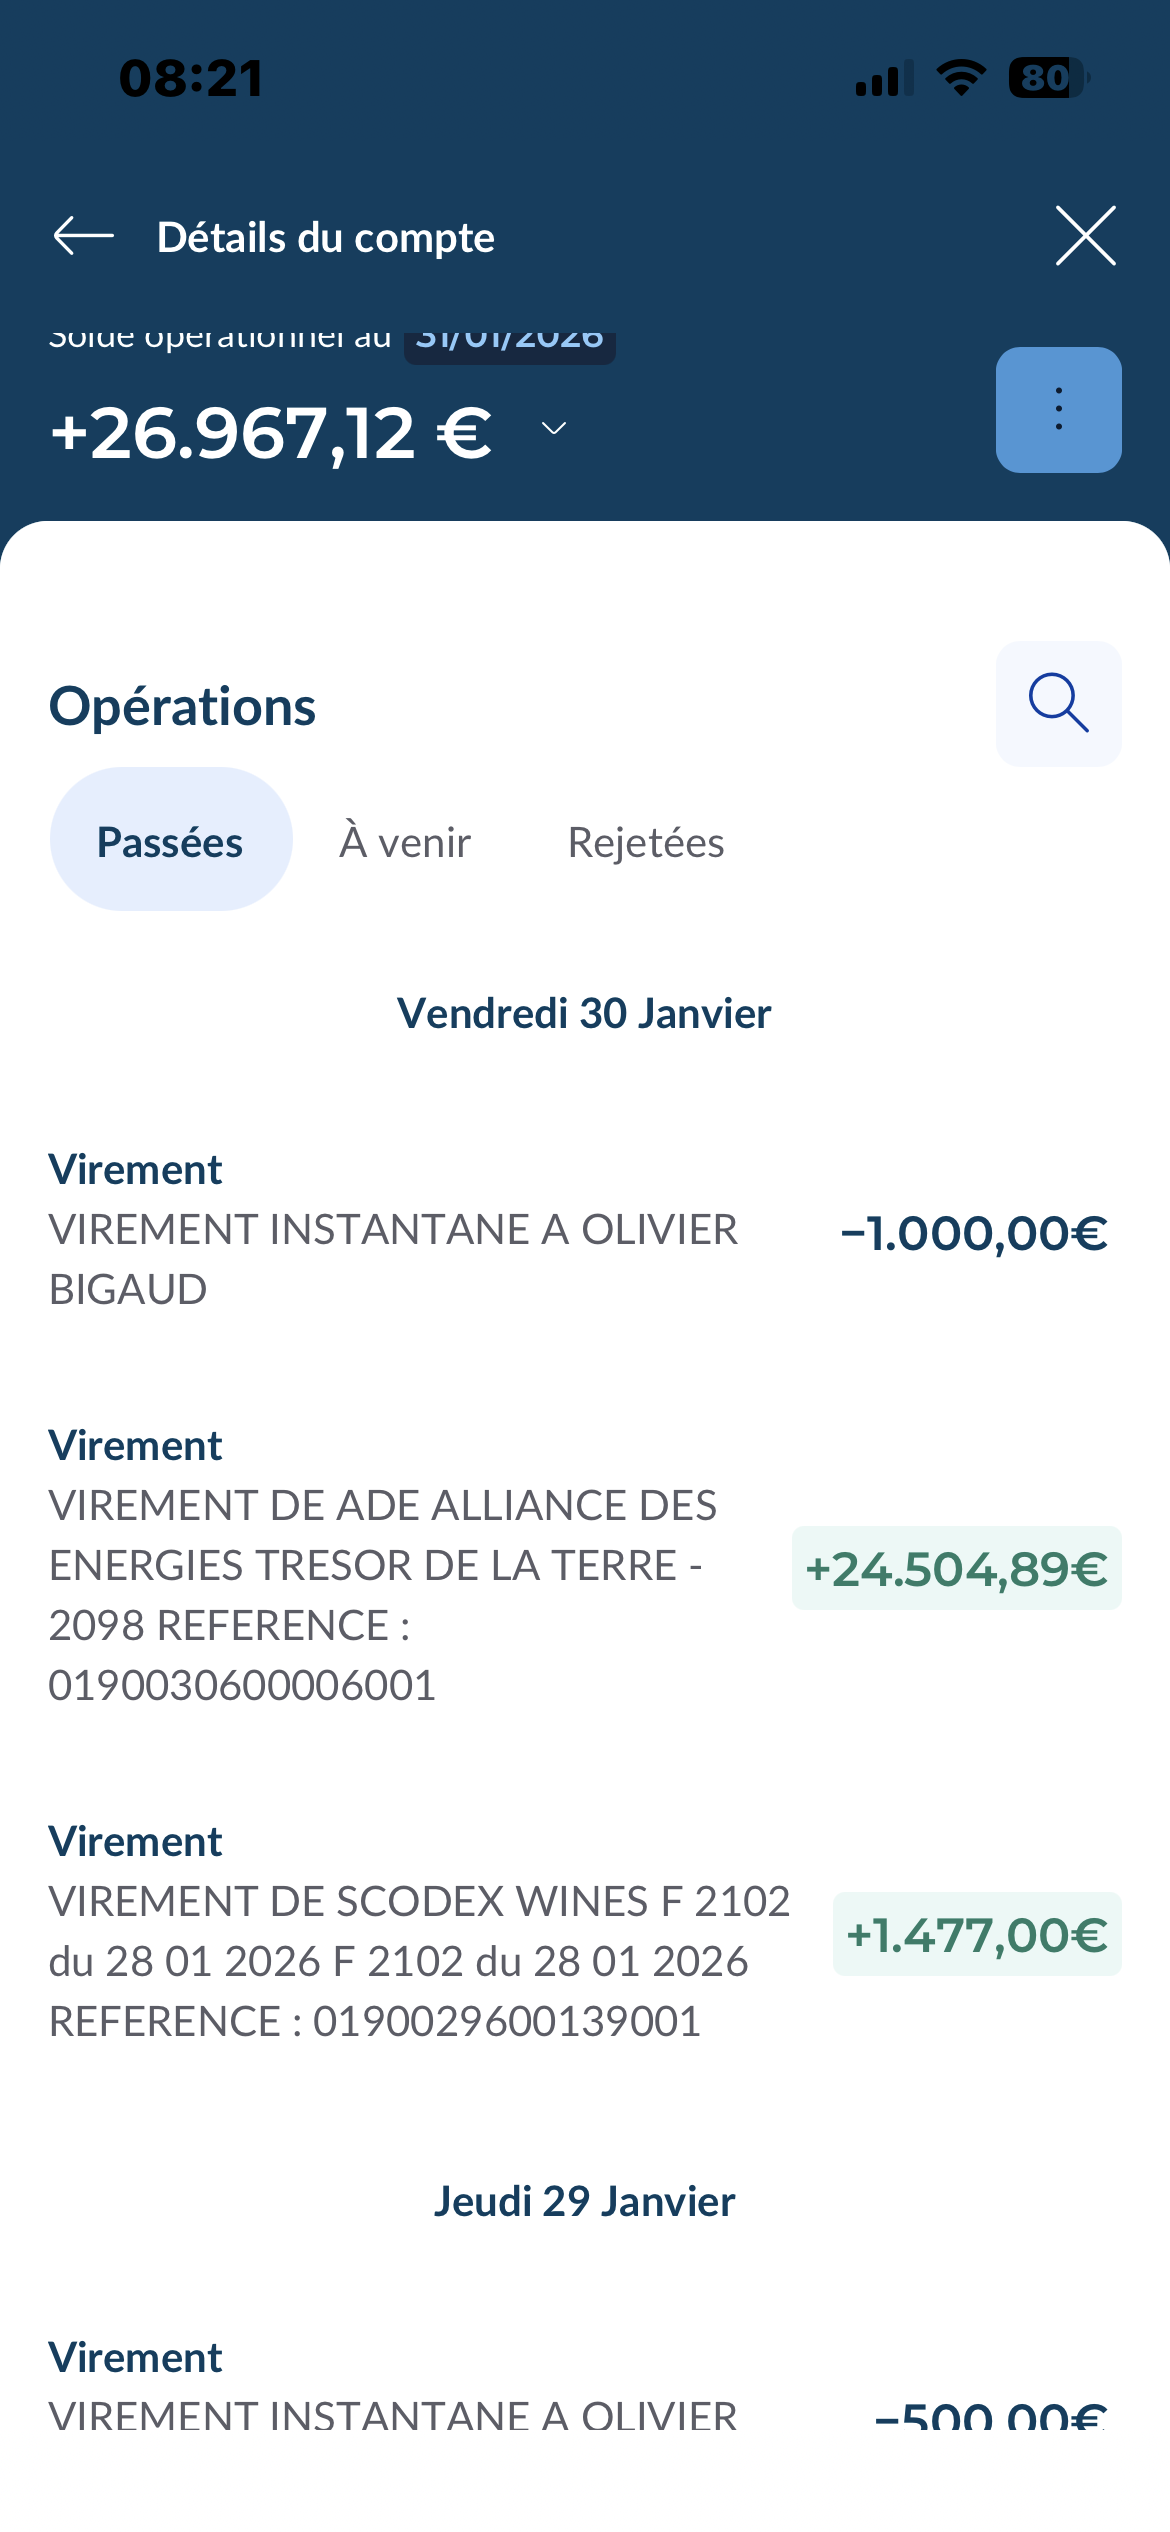1170x2532 pixels.
Task: Switch to the À venir tab
Action: [x=405, y=842]
